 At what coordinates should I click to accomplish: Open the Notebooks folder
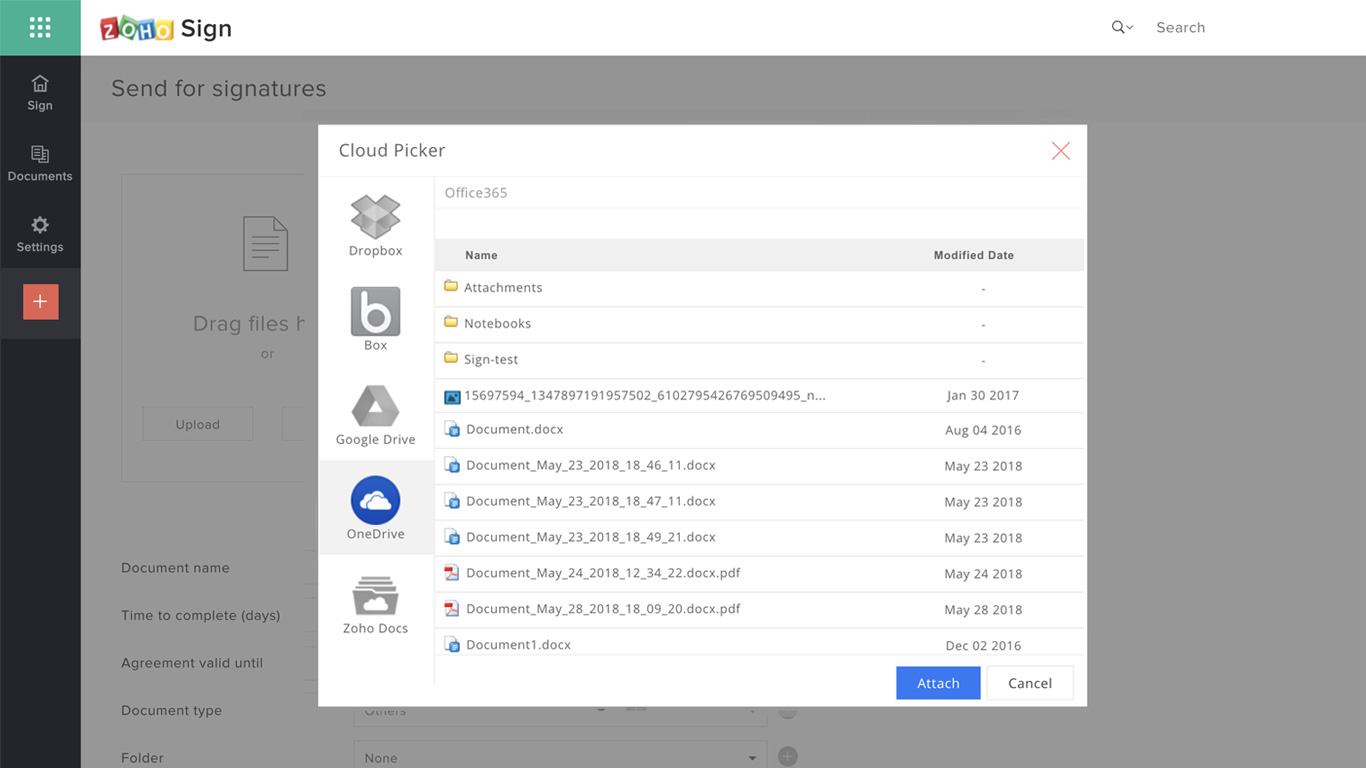coord(497,323)
